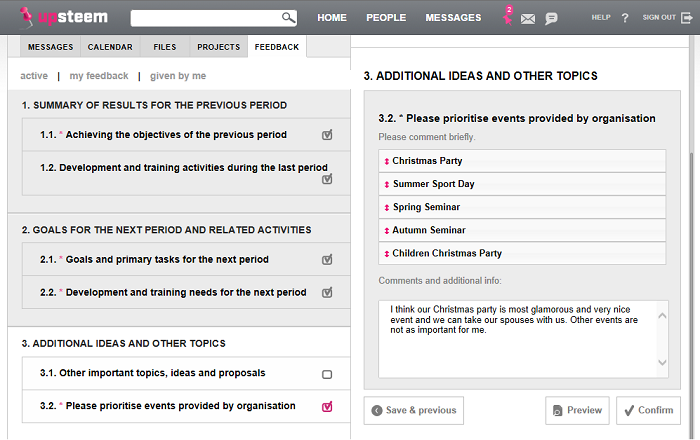Viewport: 700px width, 440px height.
Task: Toggle pink checkbox for item 3.2
Action: [327, 407]
